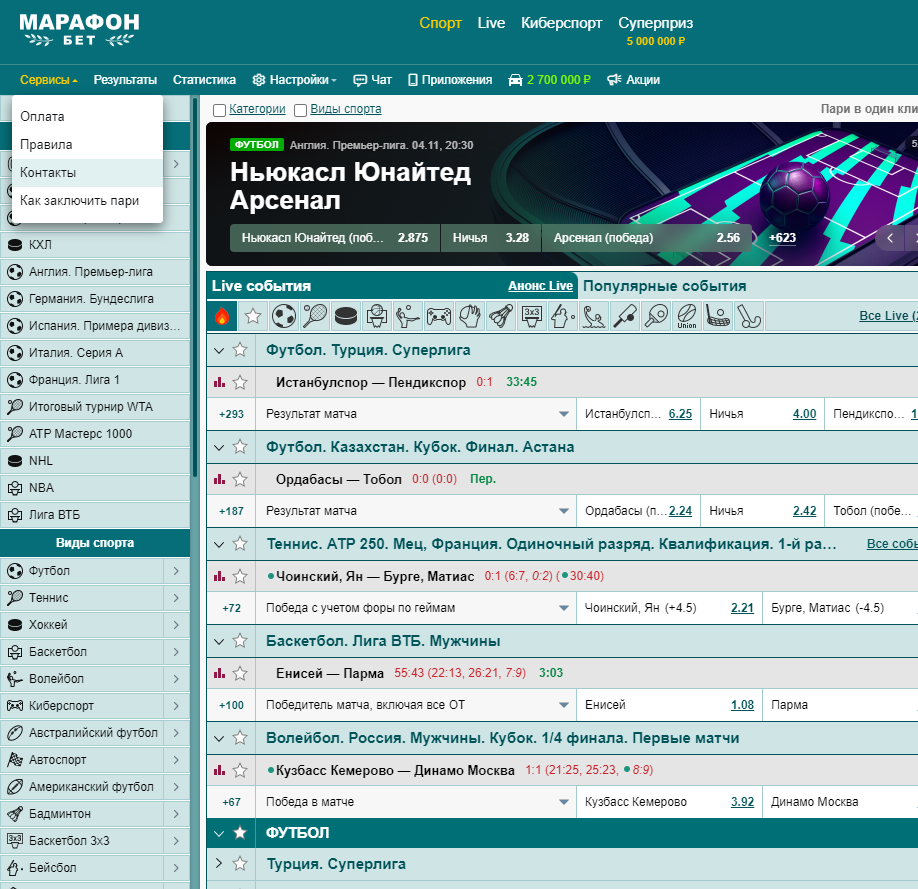Open Победа с учетом форы dropdown

coord(564,608)
